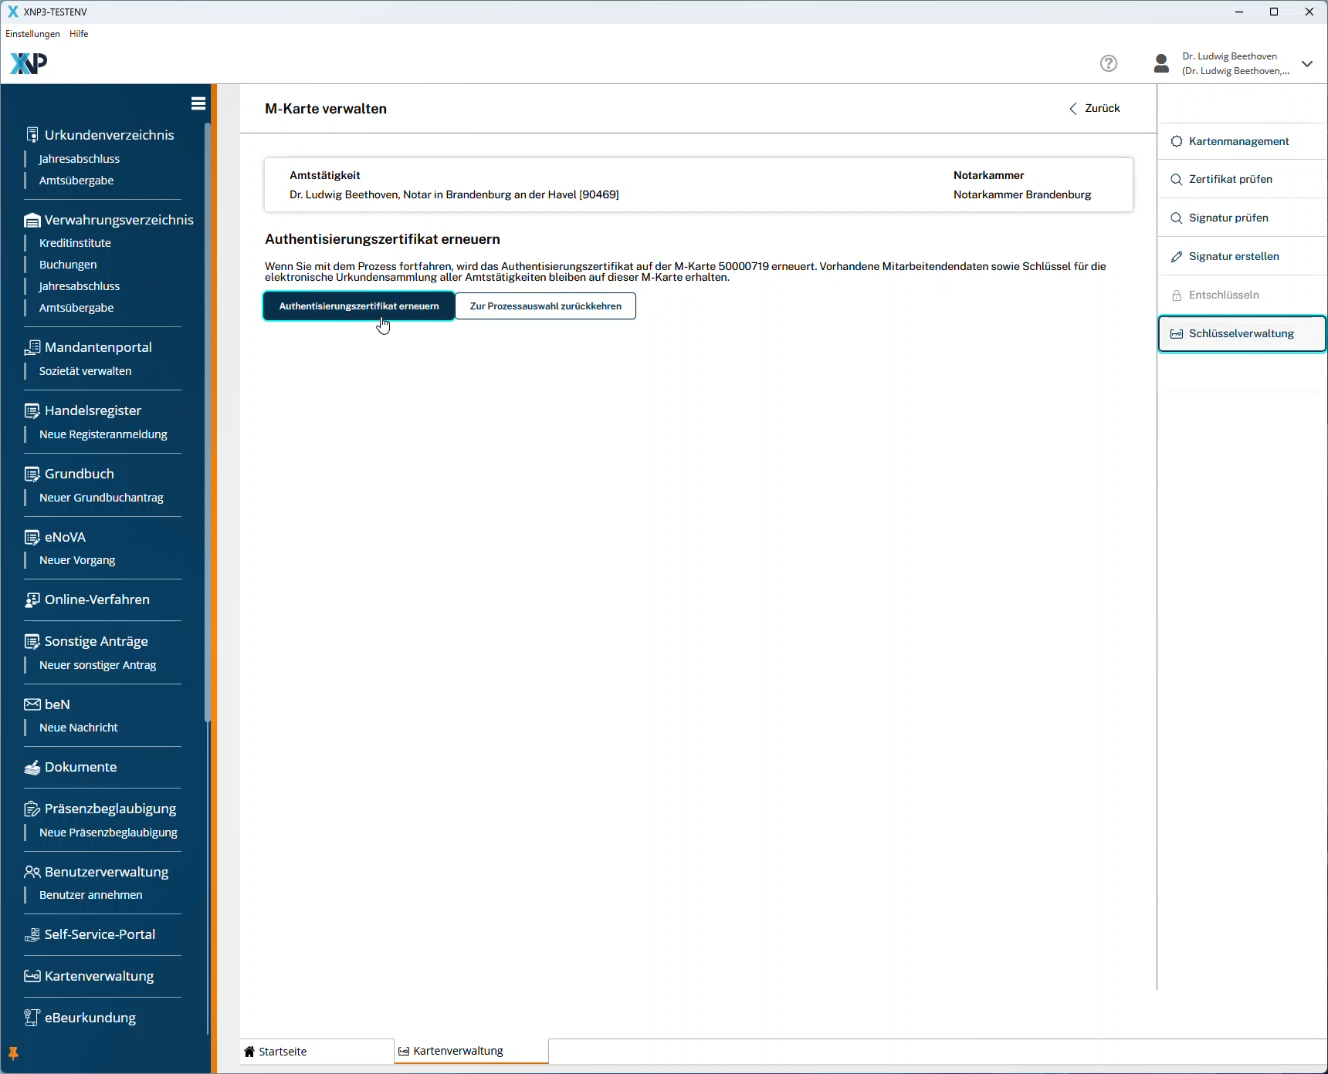Click the Notarkammer Brandenburg value
The image size is (1328, 1074).
pyautogui.click(x=1022, y=195)
